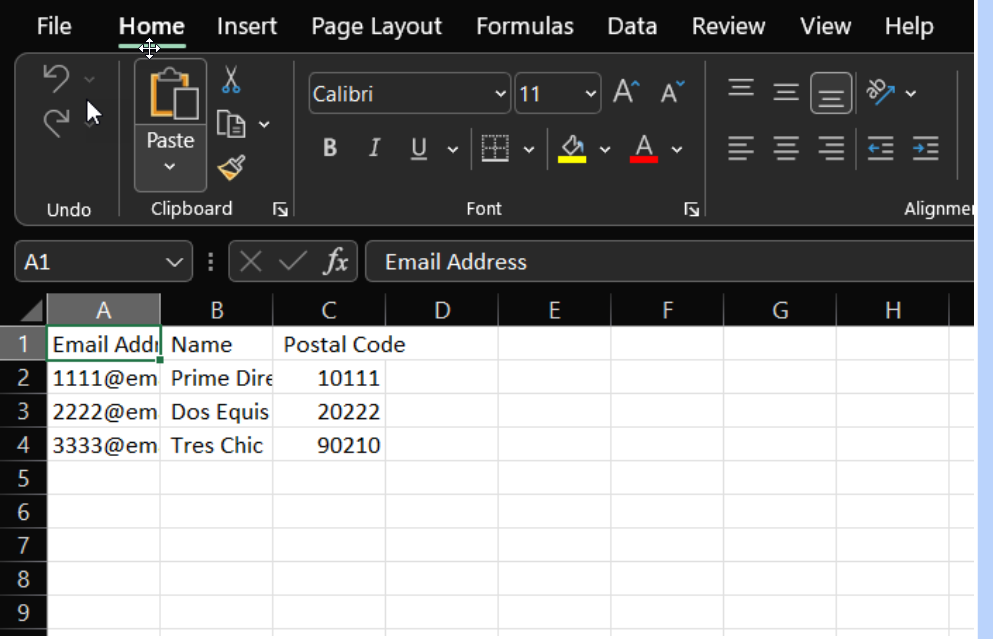993x639 pixels.
Task: Switch to the Formulas ribbon tab
Action: coord(525,26)
